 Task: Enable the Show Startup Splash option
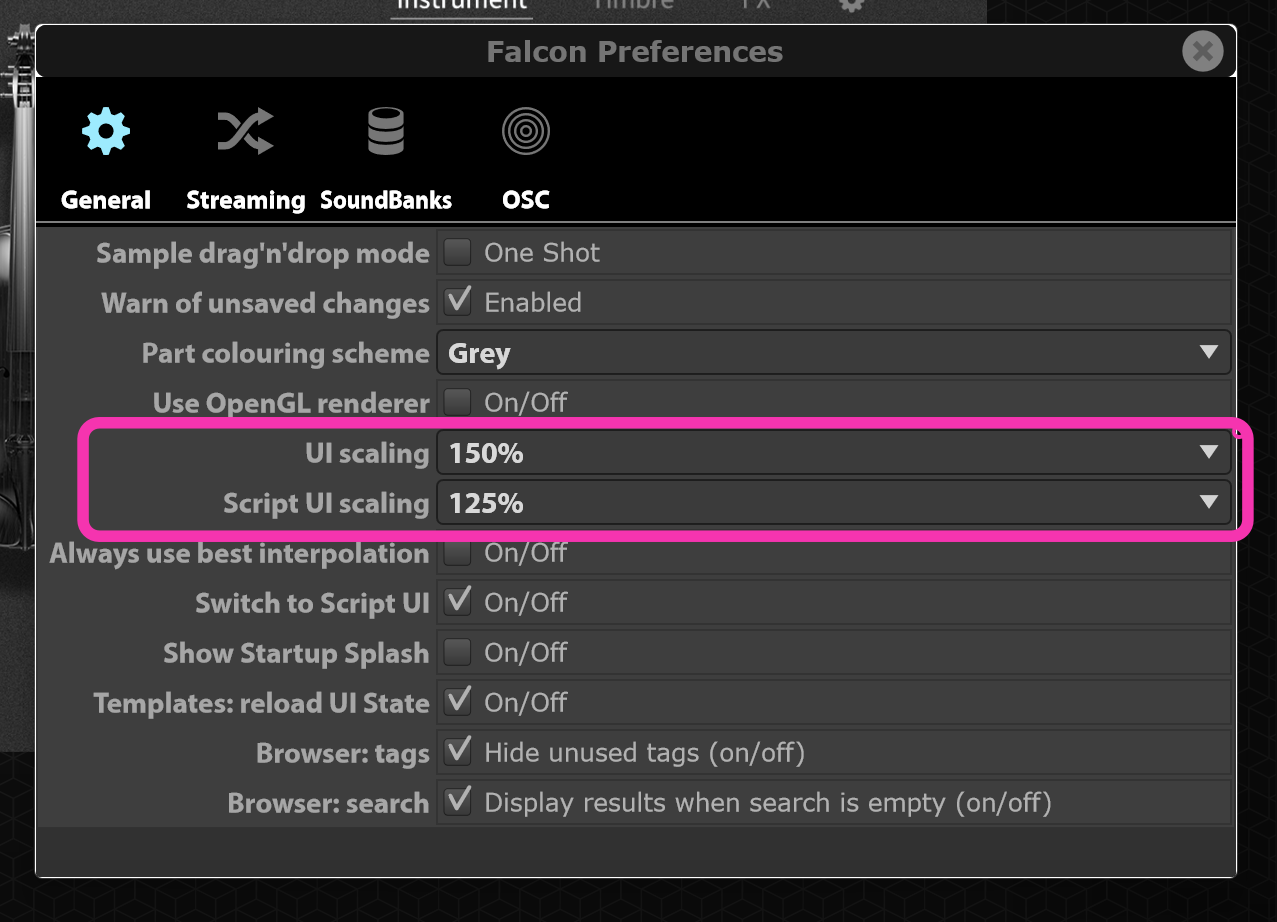point(458,652)
